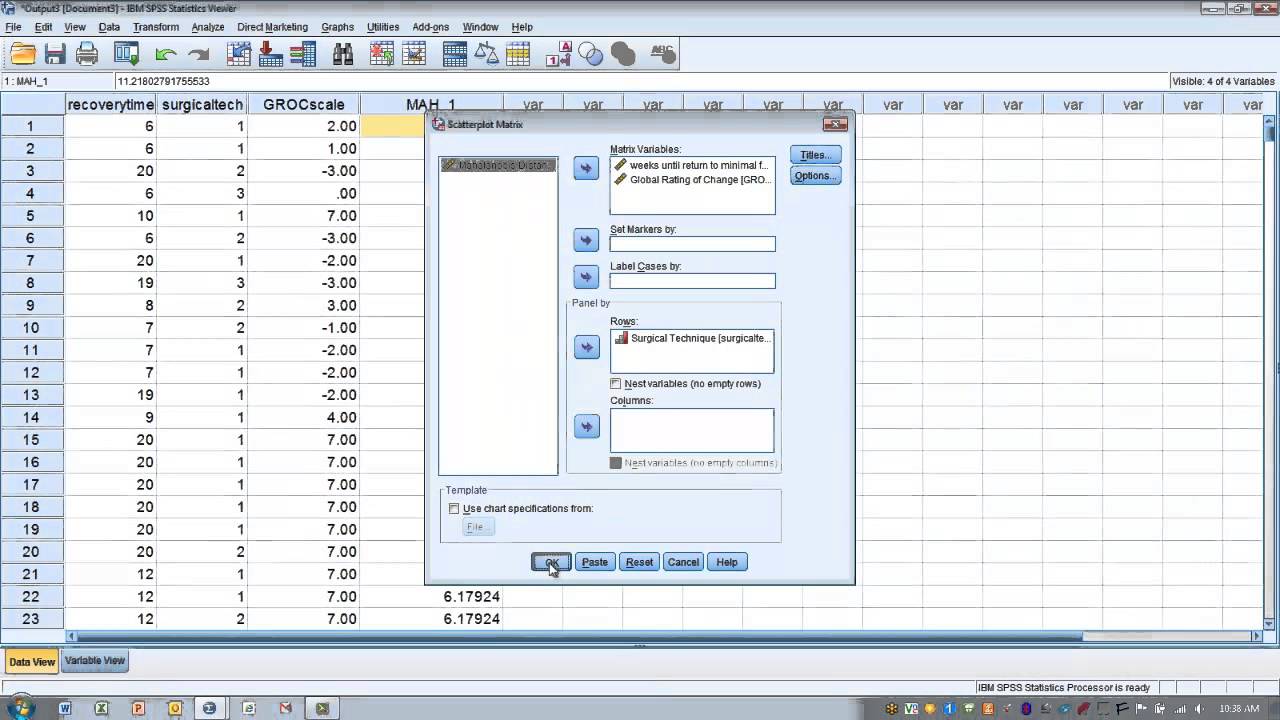Click the Go to case icon
Viewport: 1280px width, 720px height.
point(239,54)
